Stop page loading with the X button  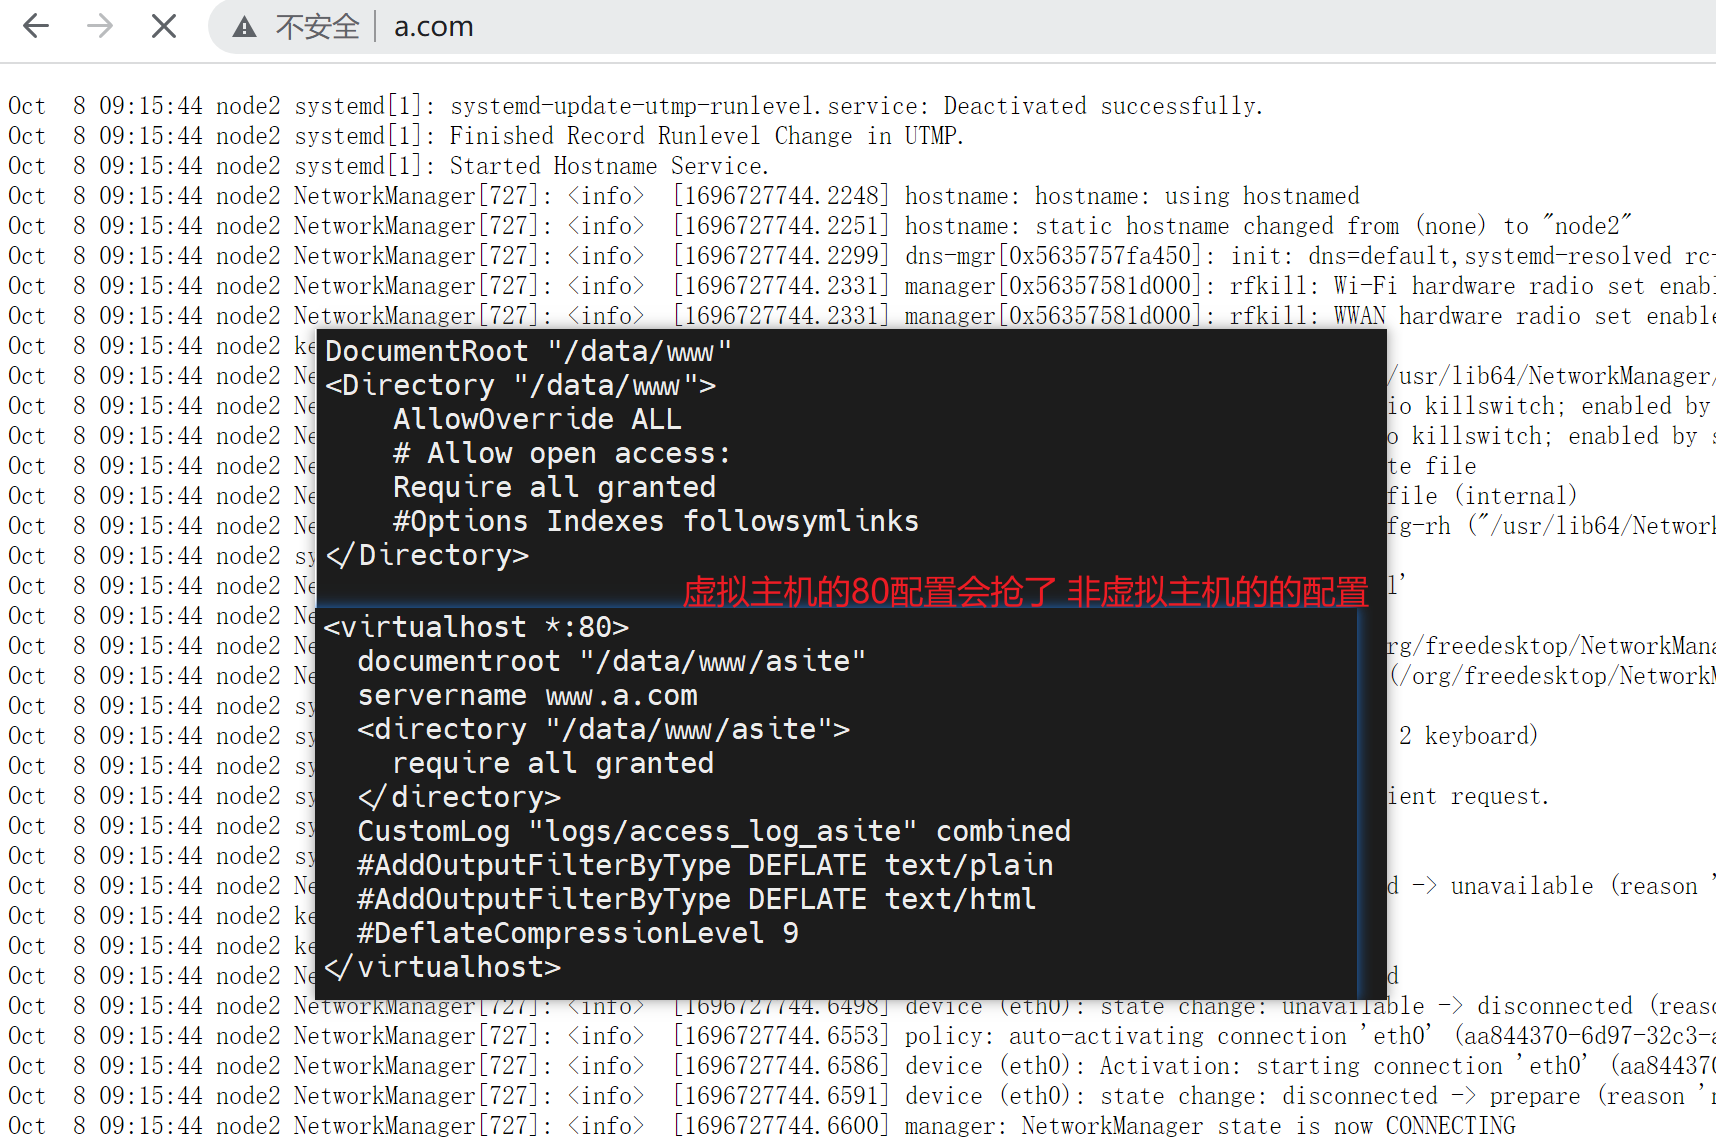[164, 26]
